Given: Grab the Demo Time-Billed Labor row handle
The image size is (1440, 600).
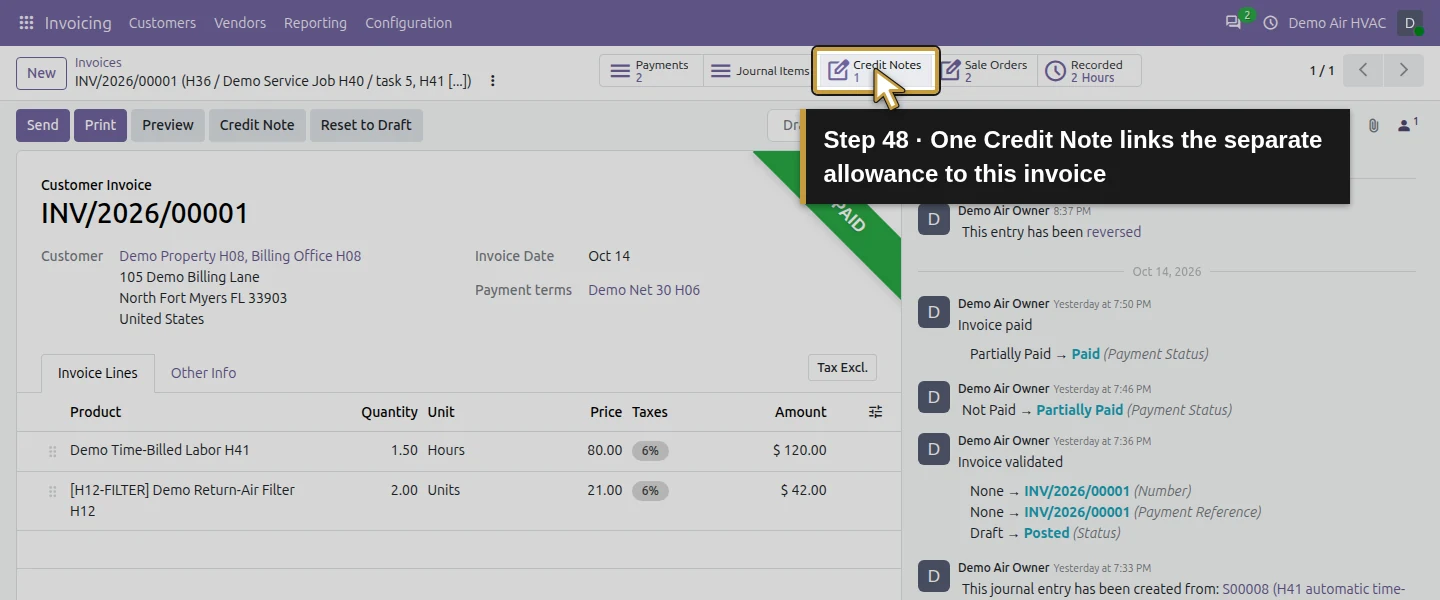Looking at the screenshot, I should pos(52,451).
